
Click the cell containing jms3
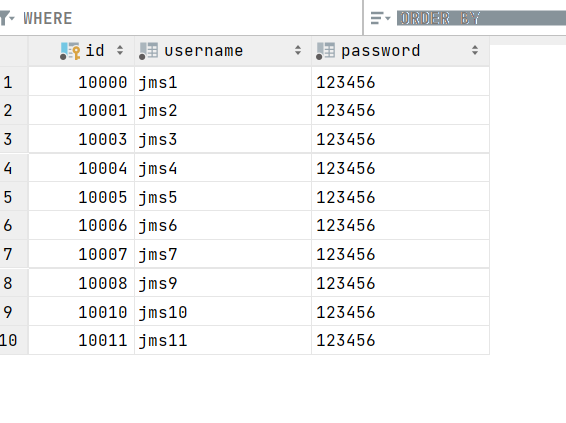point(223,139)
